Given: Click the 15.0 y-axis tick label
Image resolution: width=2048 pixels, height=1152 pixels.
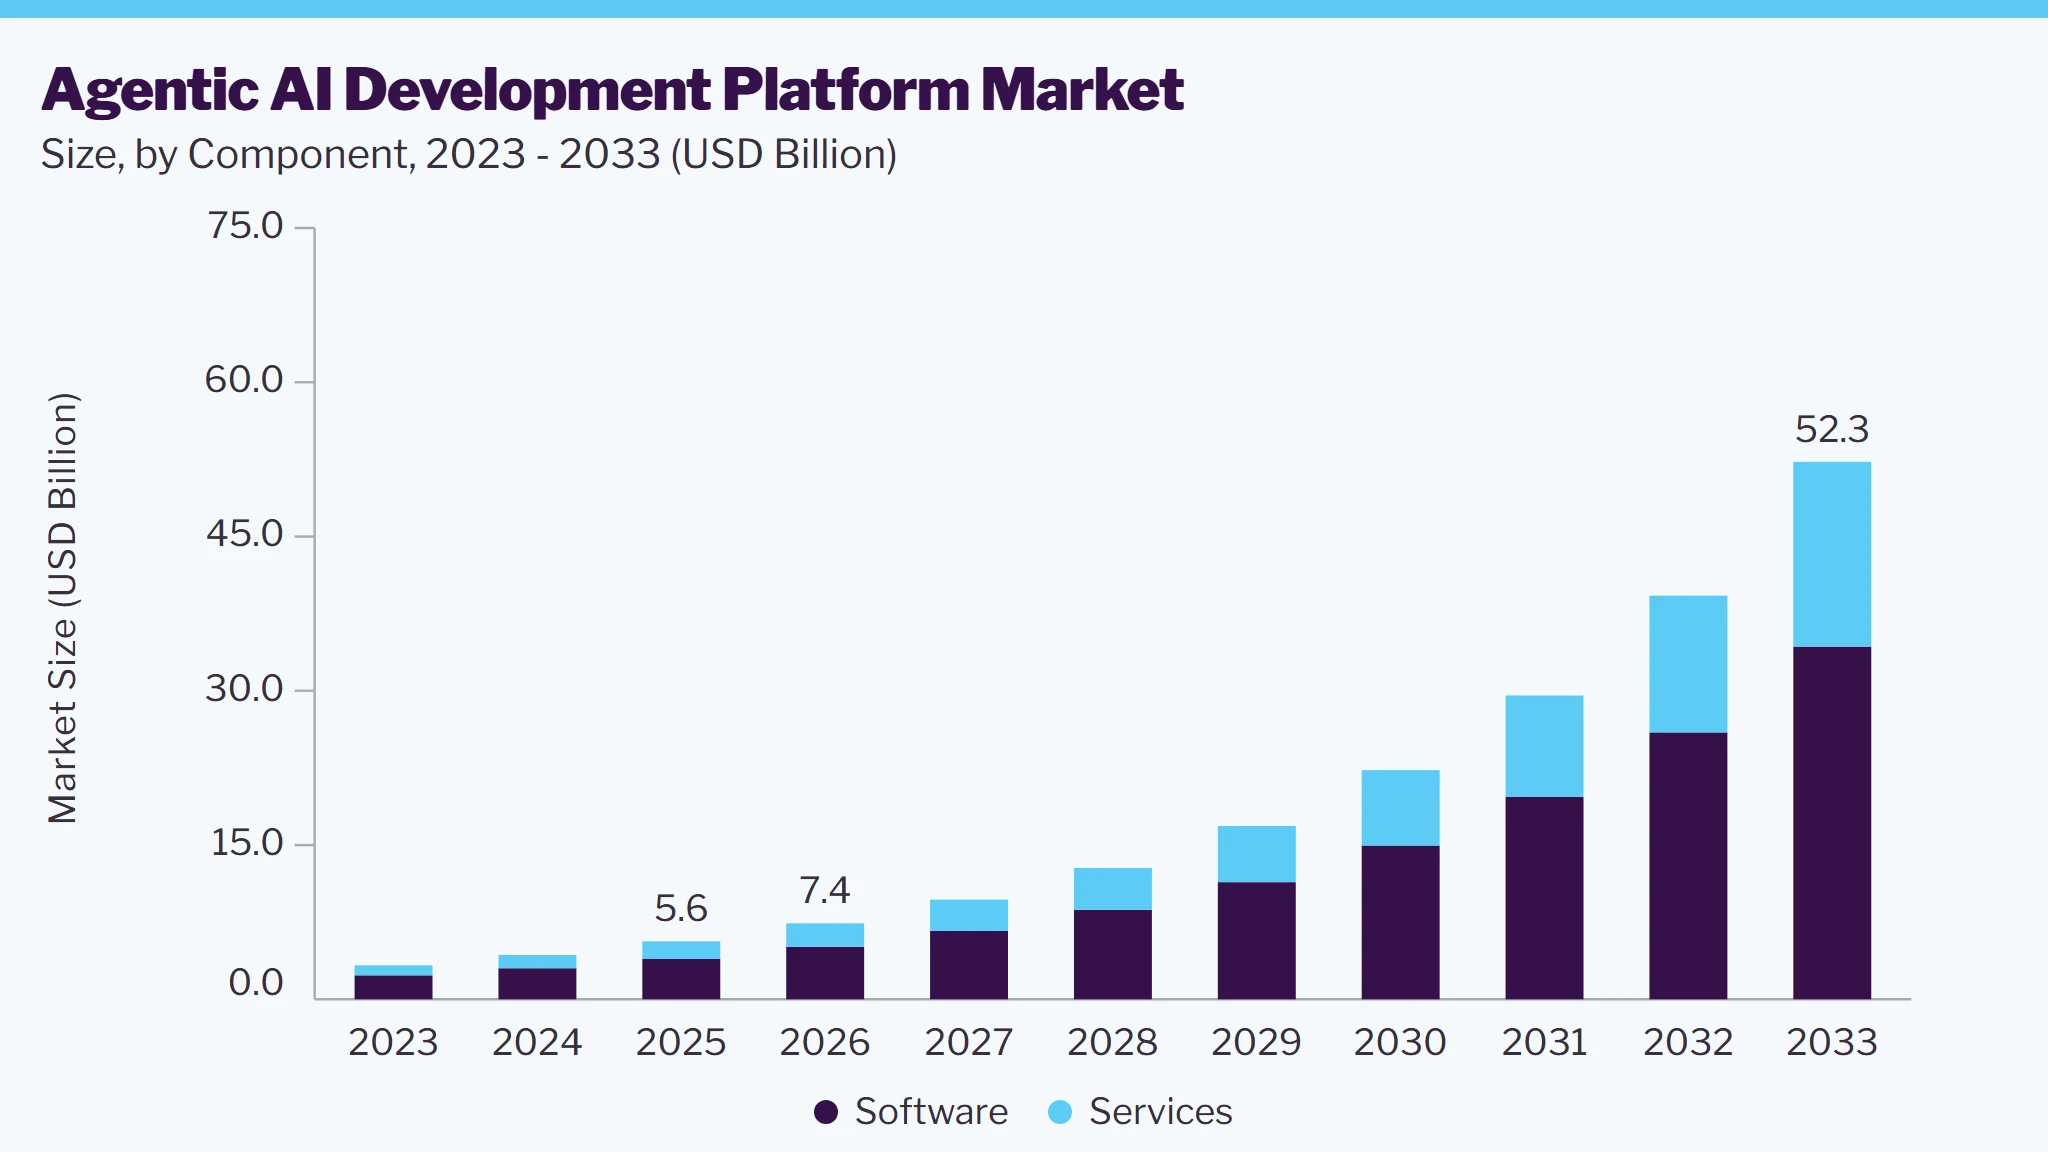Looking at the screenshot, I should pyautogui.click(x=247, y=843).
